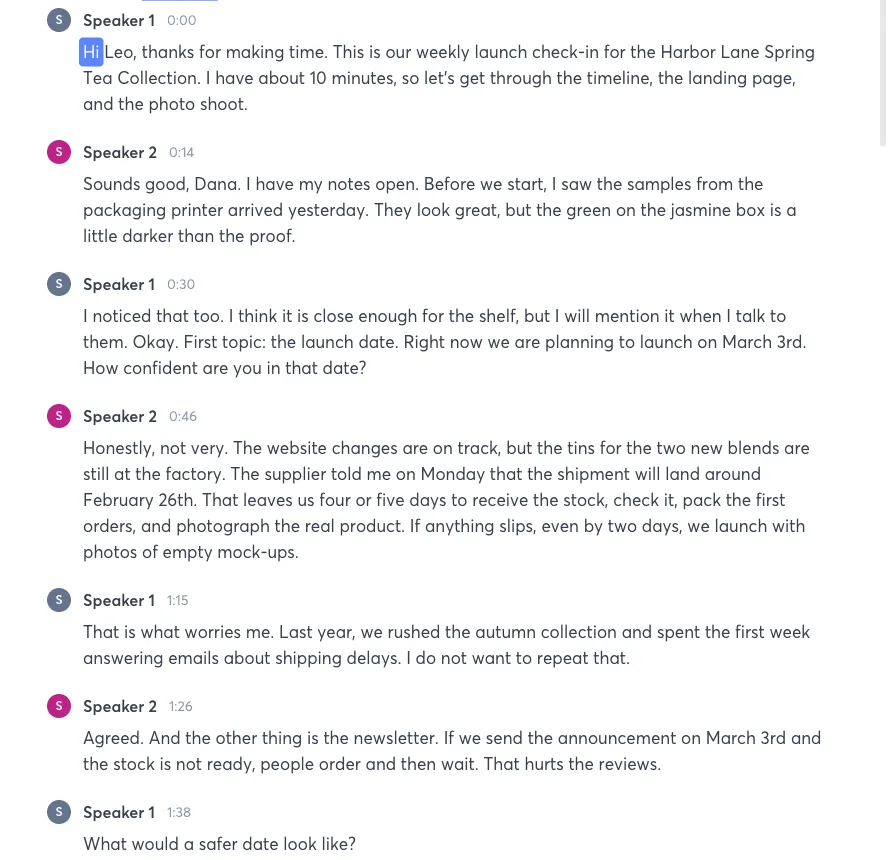Click the vertical scrollbar thumb
Image resolution: width=888 pixels, height=860 pixels.
click(x=883, y=74)
